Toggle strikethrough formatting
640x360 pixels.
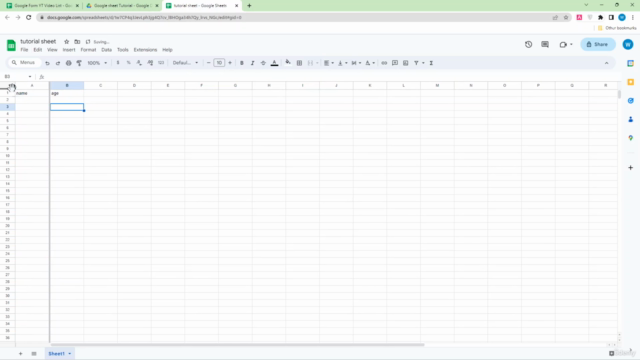pyautogui.click(x=263, y=63)
